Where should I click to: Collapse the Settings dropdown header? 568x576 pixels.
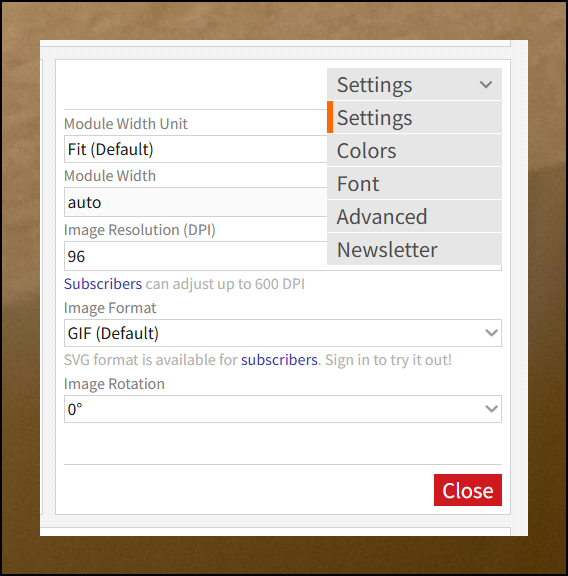[414, 84]
